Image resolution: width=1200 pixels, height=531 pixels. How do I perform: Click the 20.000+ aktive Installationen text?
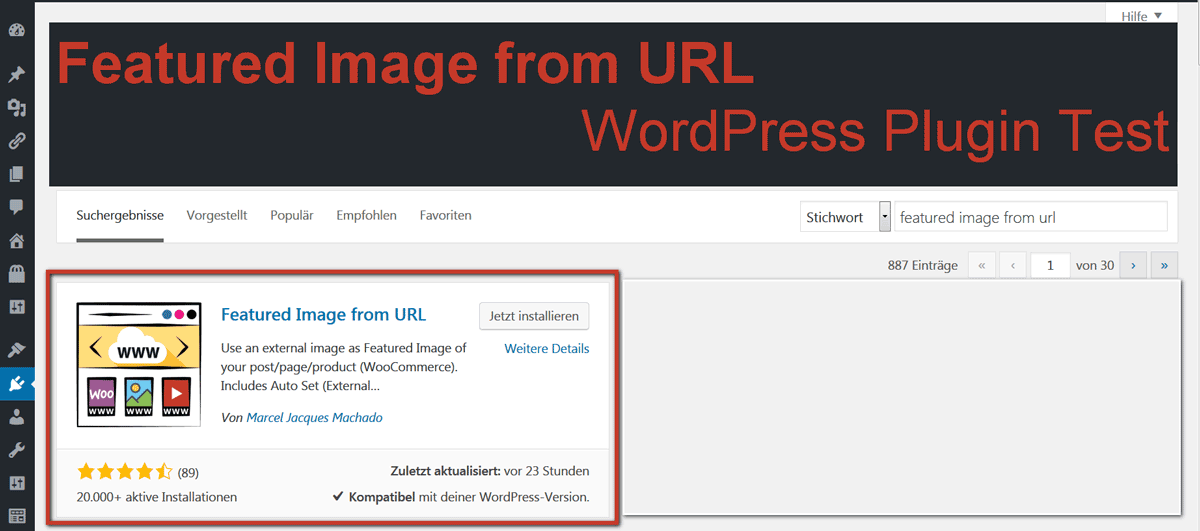point(157,496)
